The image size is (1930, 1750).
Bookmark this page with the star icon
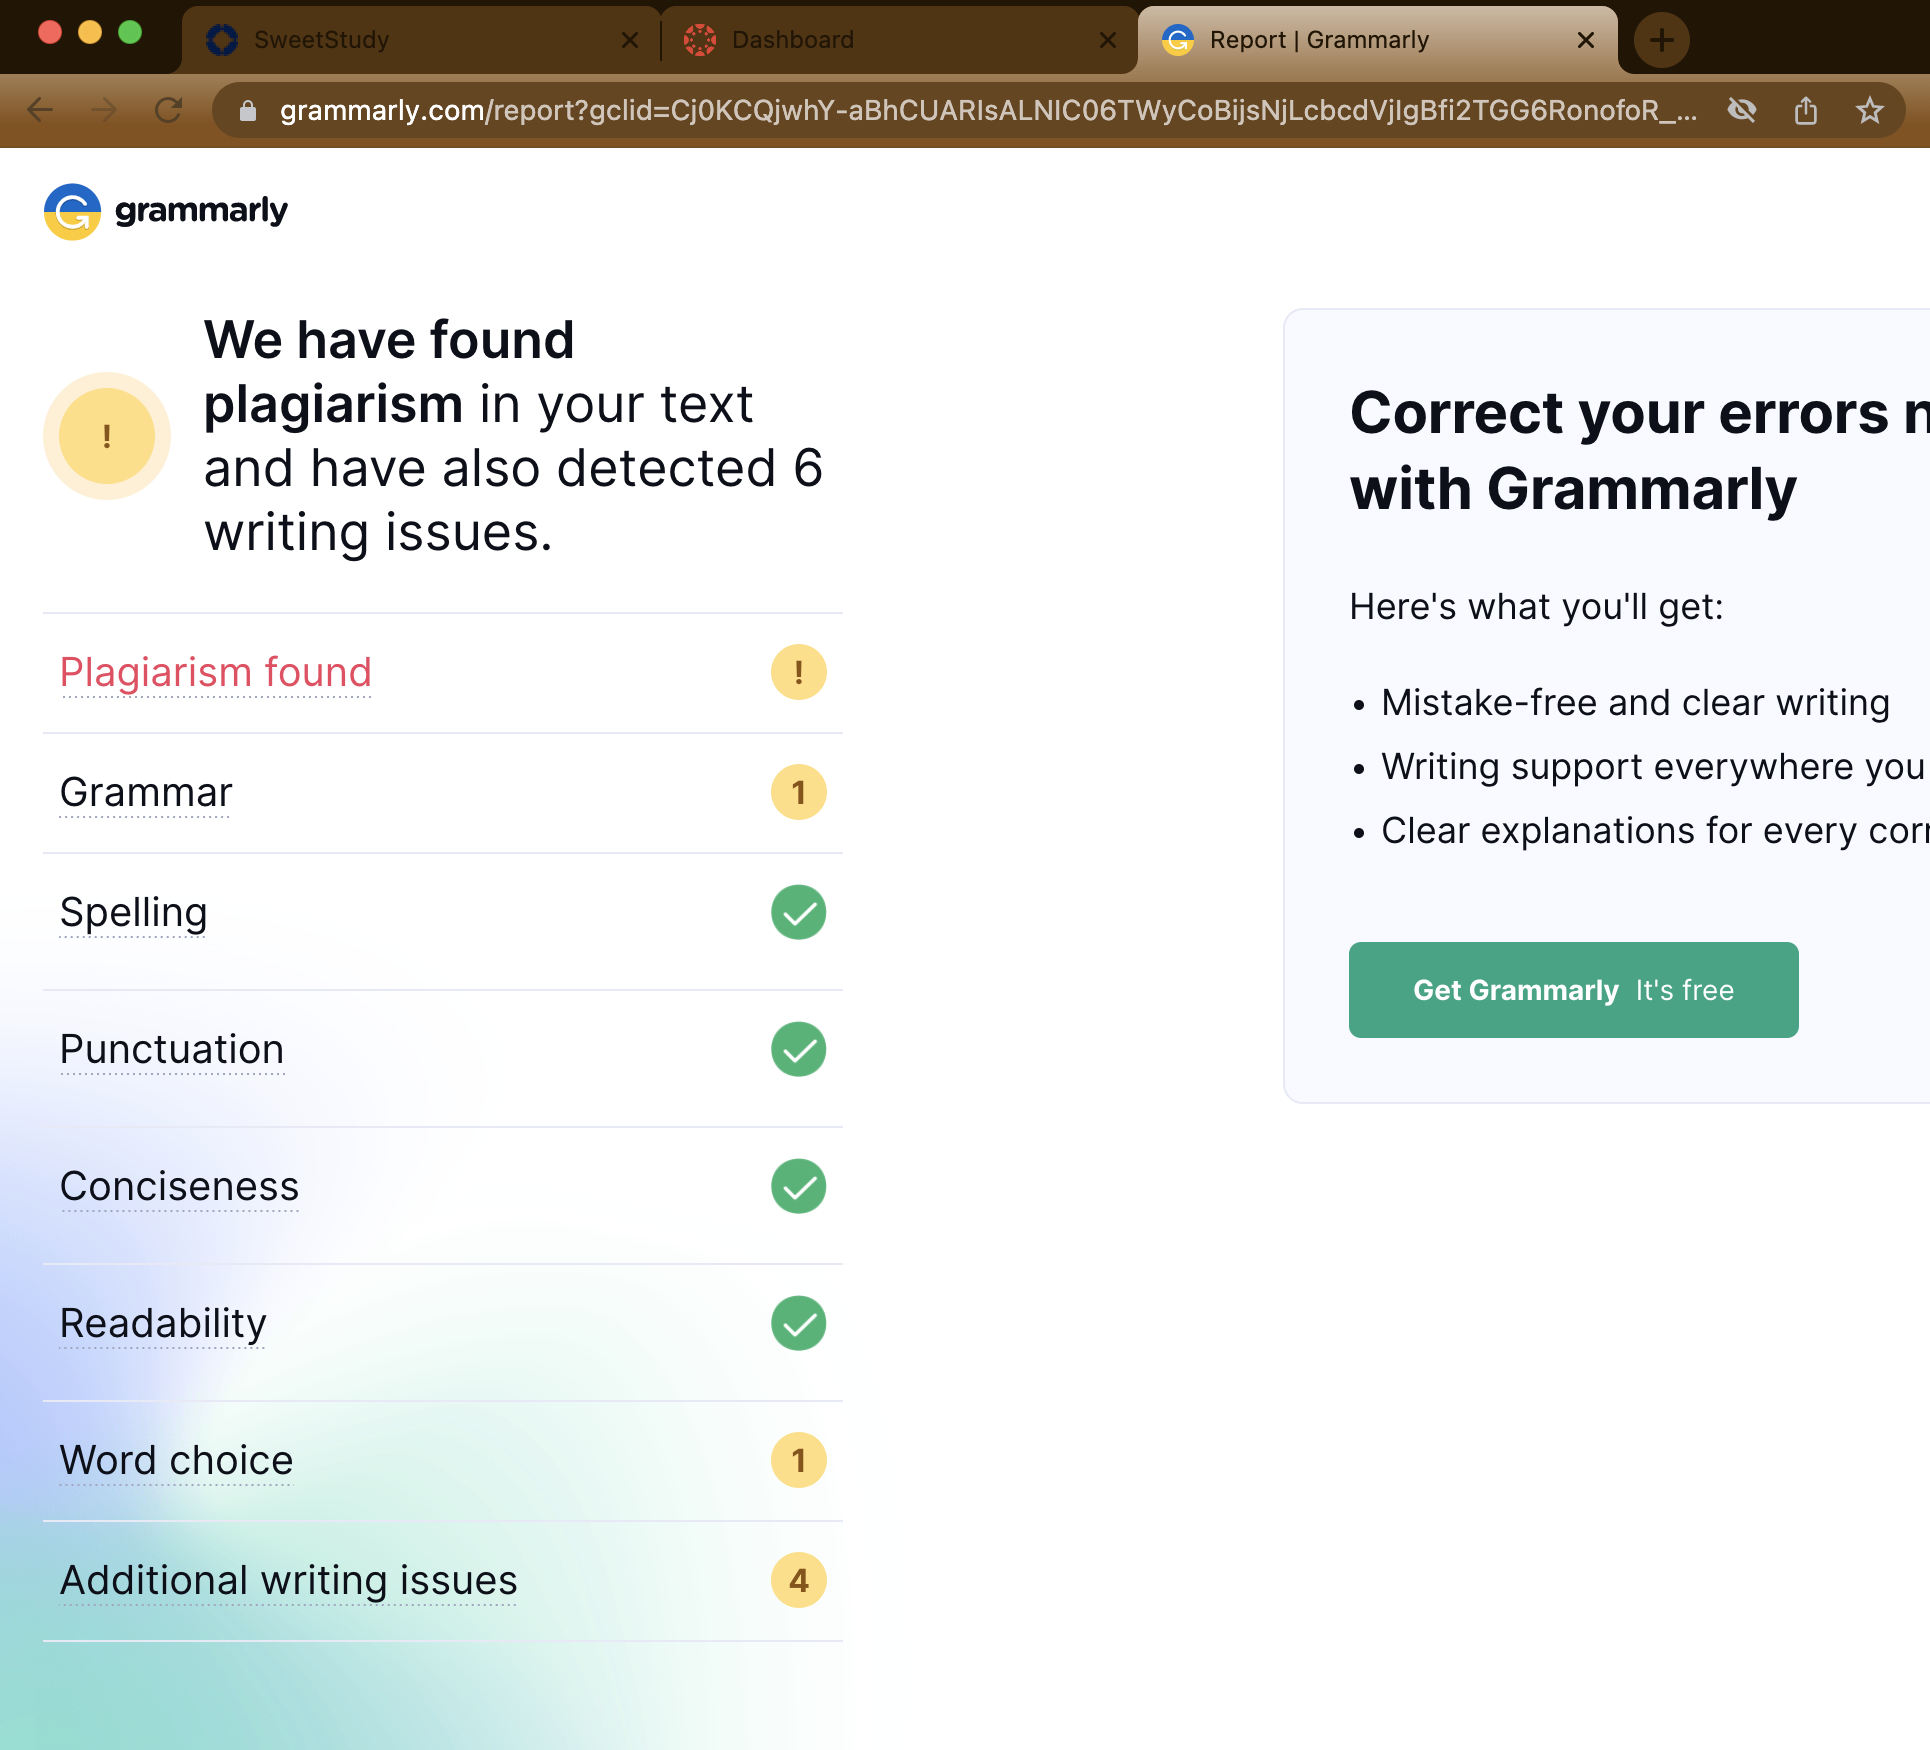coord(1870,110)
